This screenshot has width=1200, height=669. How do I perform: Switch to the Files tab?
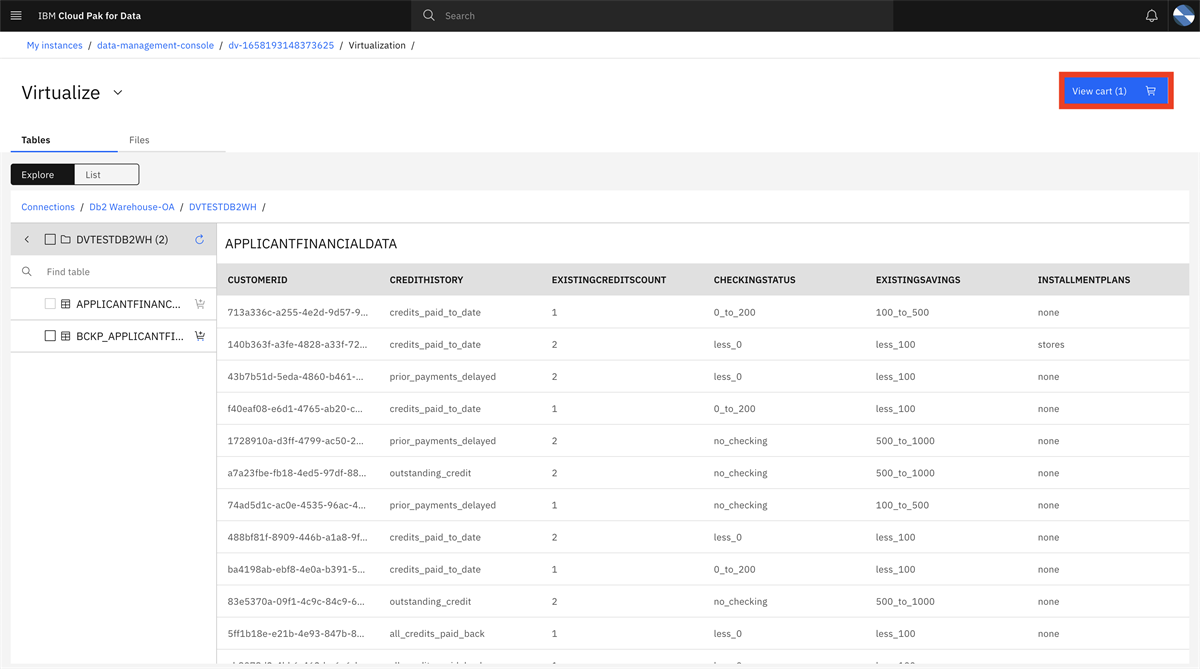click(139, 140)
